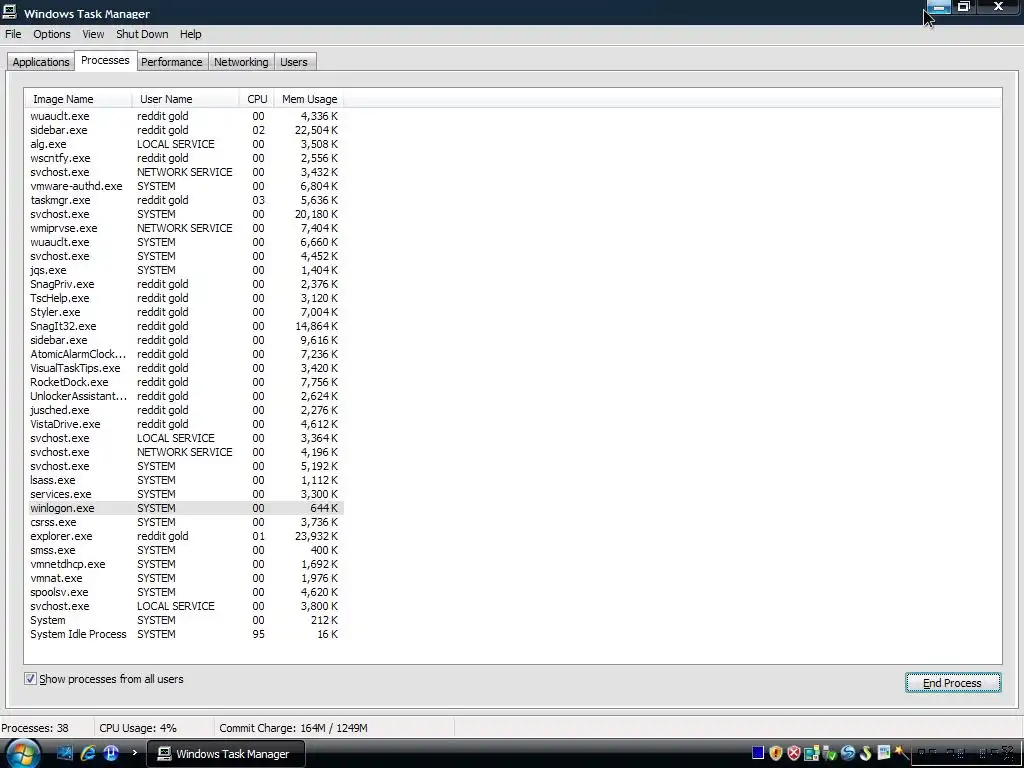This screenshot has width=1024, height=768.
Task: Select the alg.exe process
Action: [184, 144]
